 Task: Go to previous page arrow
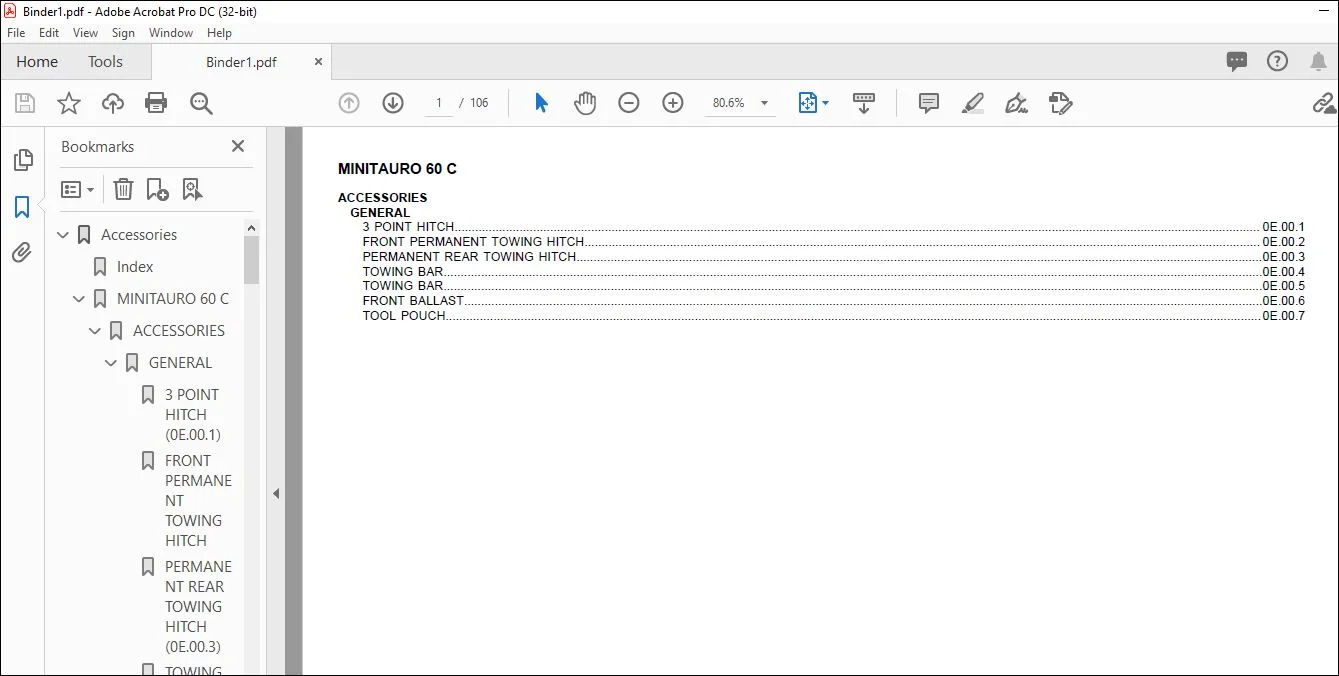349,103
